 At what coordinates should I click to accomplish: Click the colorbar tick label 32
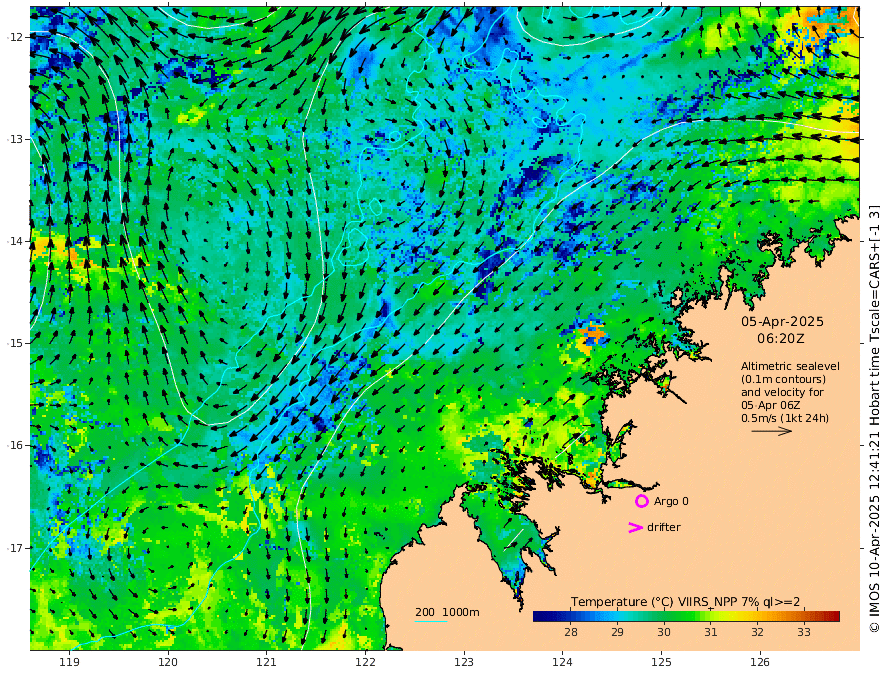click(x=757, y=632)
